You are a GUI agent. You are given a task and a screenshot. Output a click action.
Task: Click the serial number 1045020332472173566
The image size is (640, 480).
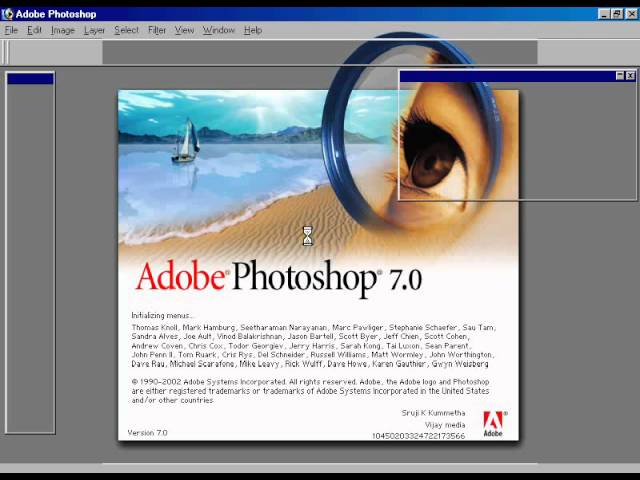click(x=418, y=436)
